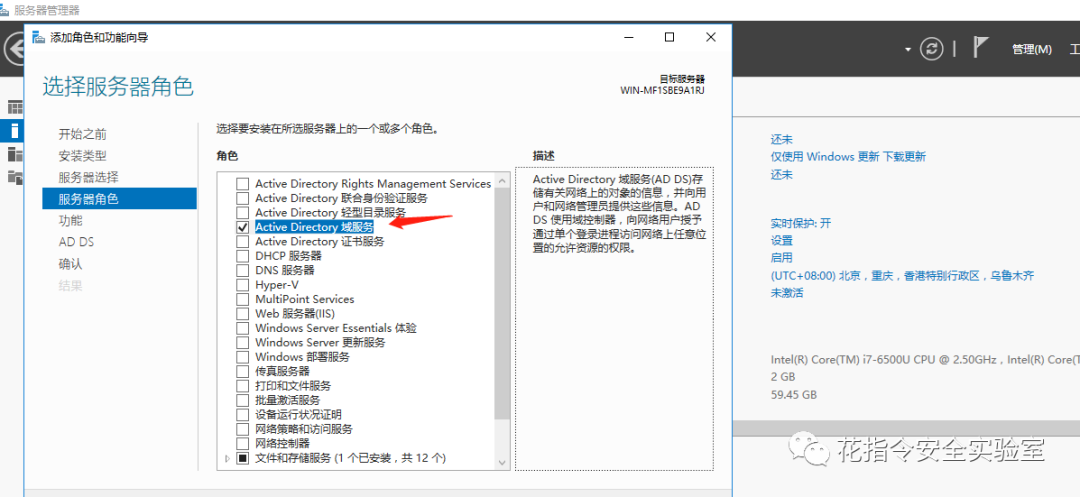The height and width of the screenshot is (497, 1080).
Task: Minimize the add roles wizard window
Action: click(628, 37)
